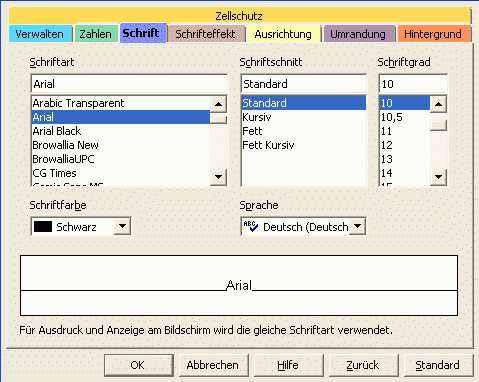
Task: Click the Schriftgrad input field
Action: [x=413, y=84]
